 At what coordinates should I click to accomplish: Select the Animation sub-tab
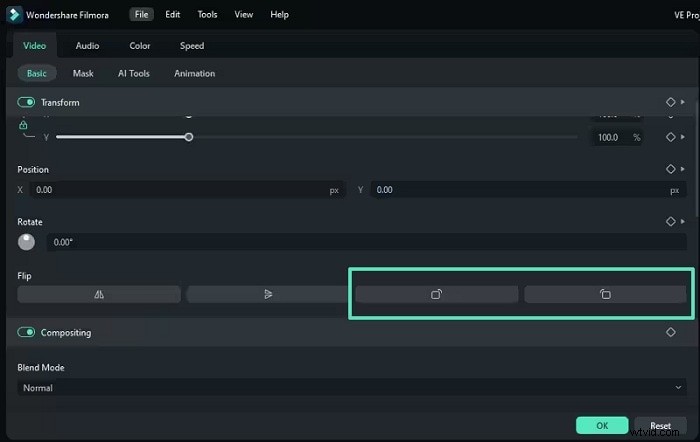(x=195, y=73)
